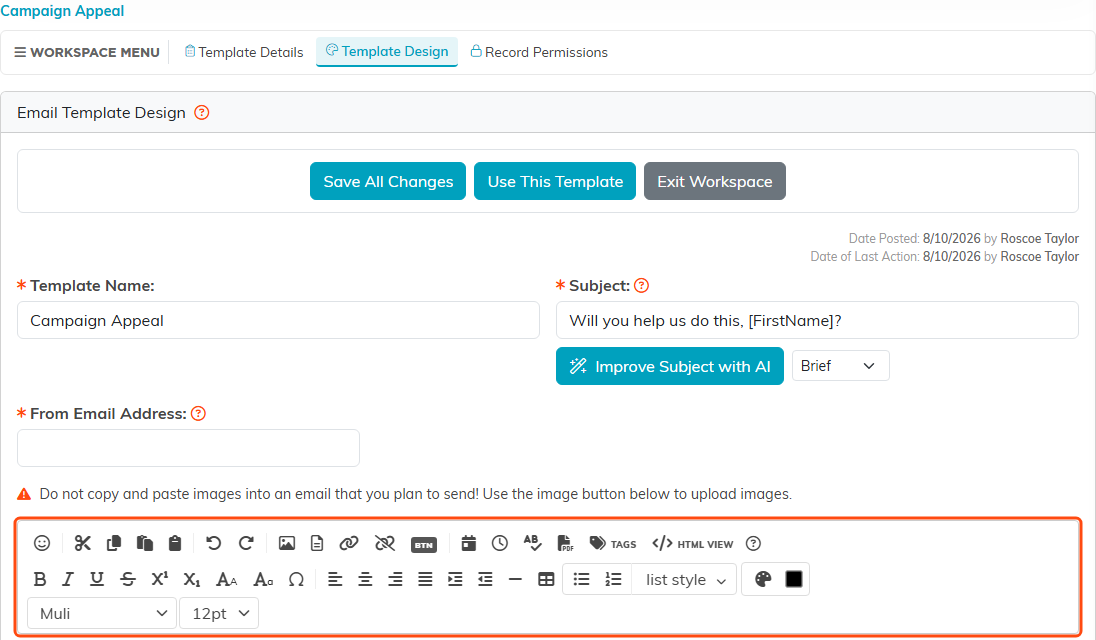
Task: Open the 12pt font size dropdown
Action: pos(219,613)
